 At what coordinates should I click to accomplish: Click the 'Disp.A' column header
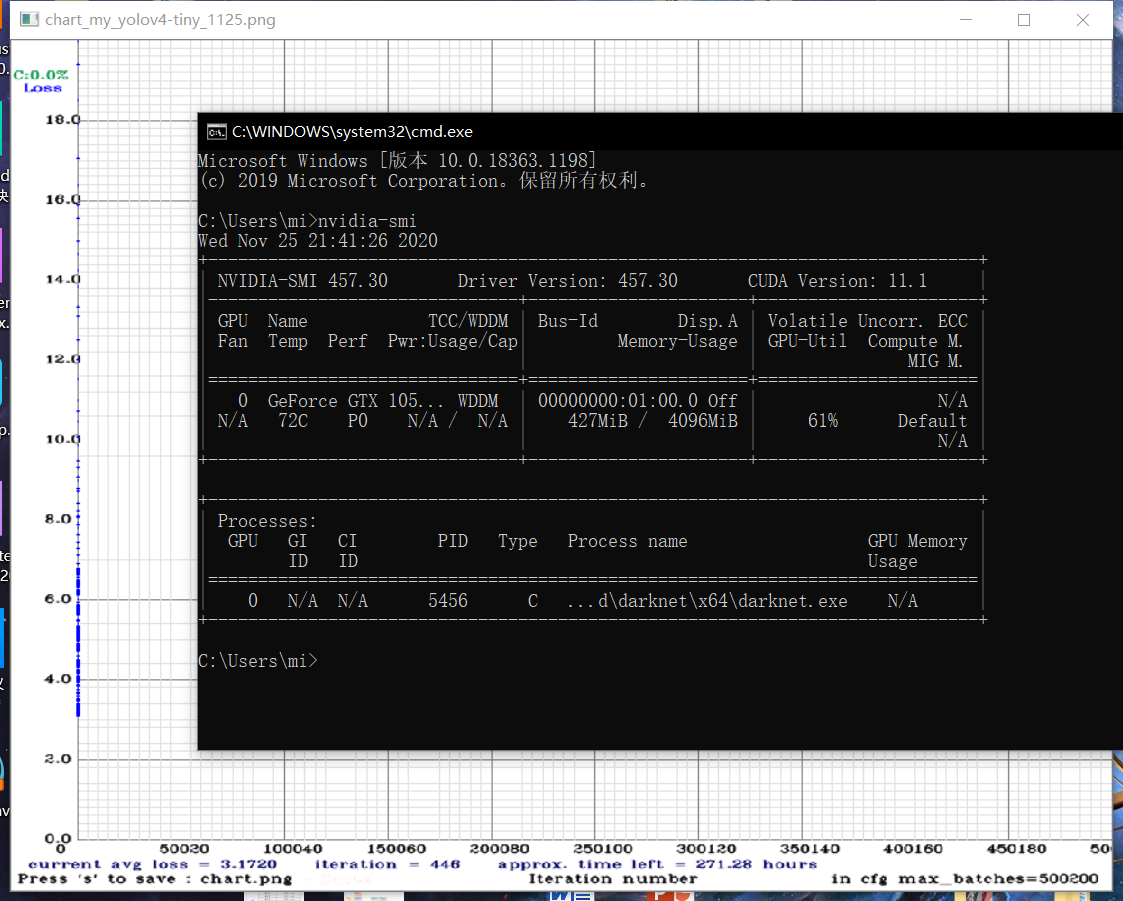click(708, 321)
